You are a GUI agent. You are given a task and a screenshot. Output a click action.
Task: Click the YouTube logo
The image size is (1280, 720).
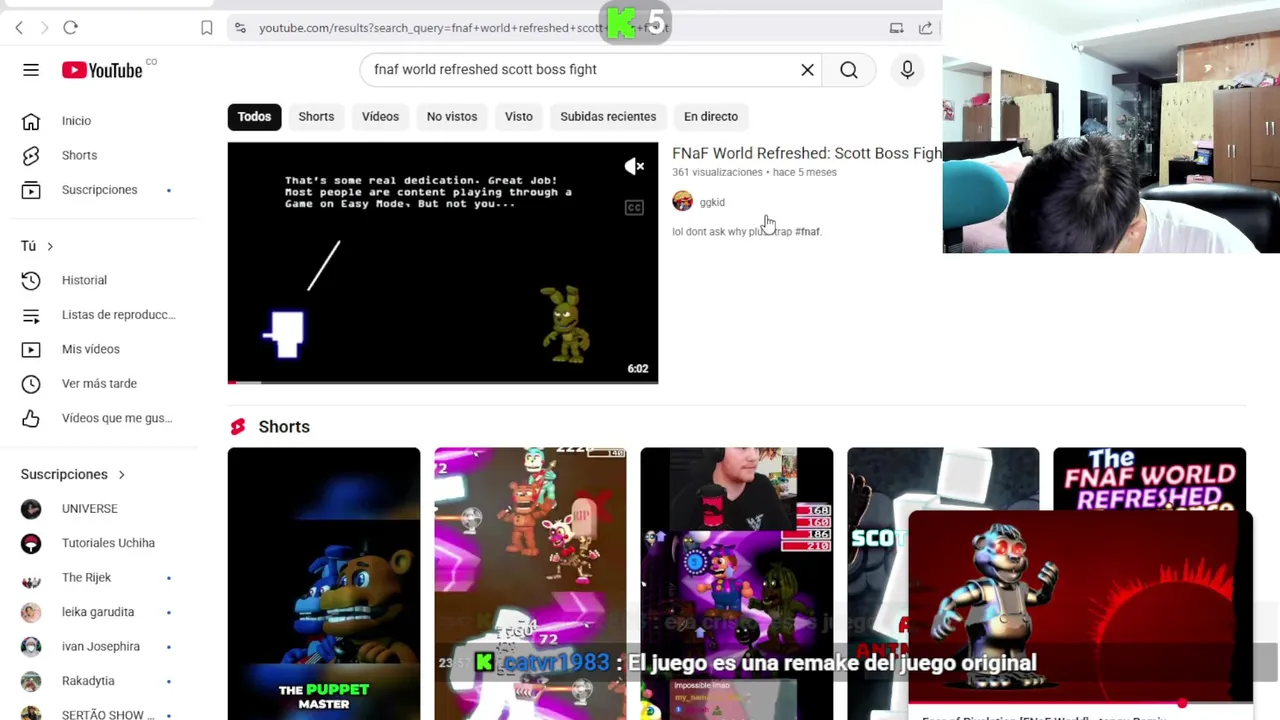(x=102, y=70)
